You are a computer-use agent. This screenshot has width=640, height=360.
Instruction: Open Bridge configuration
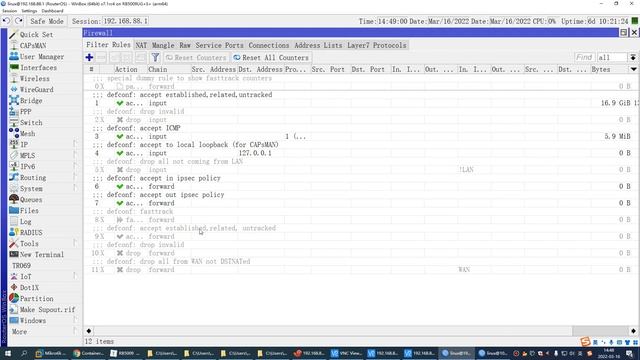(x=31, y=101)
